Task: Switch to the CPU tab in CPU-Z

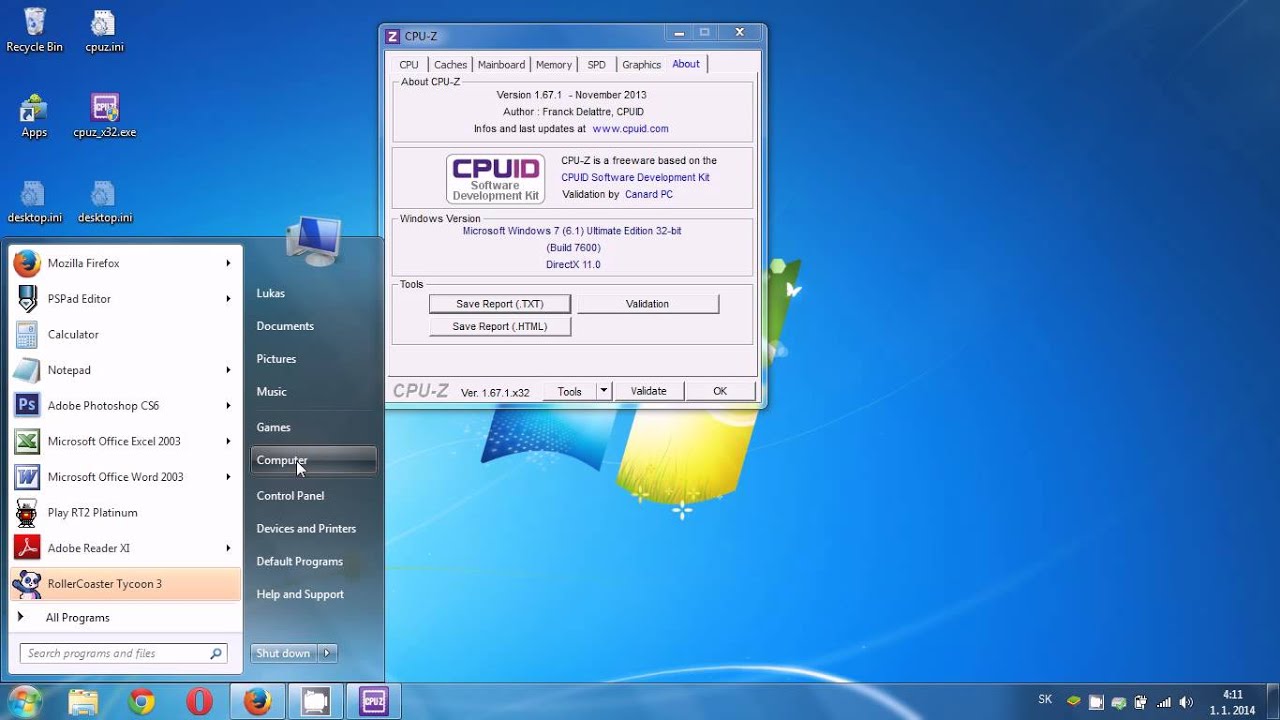Action: coord(409,65)
